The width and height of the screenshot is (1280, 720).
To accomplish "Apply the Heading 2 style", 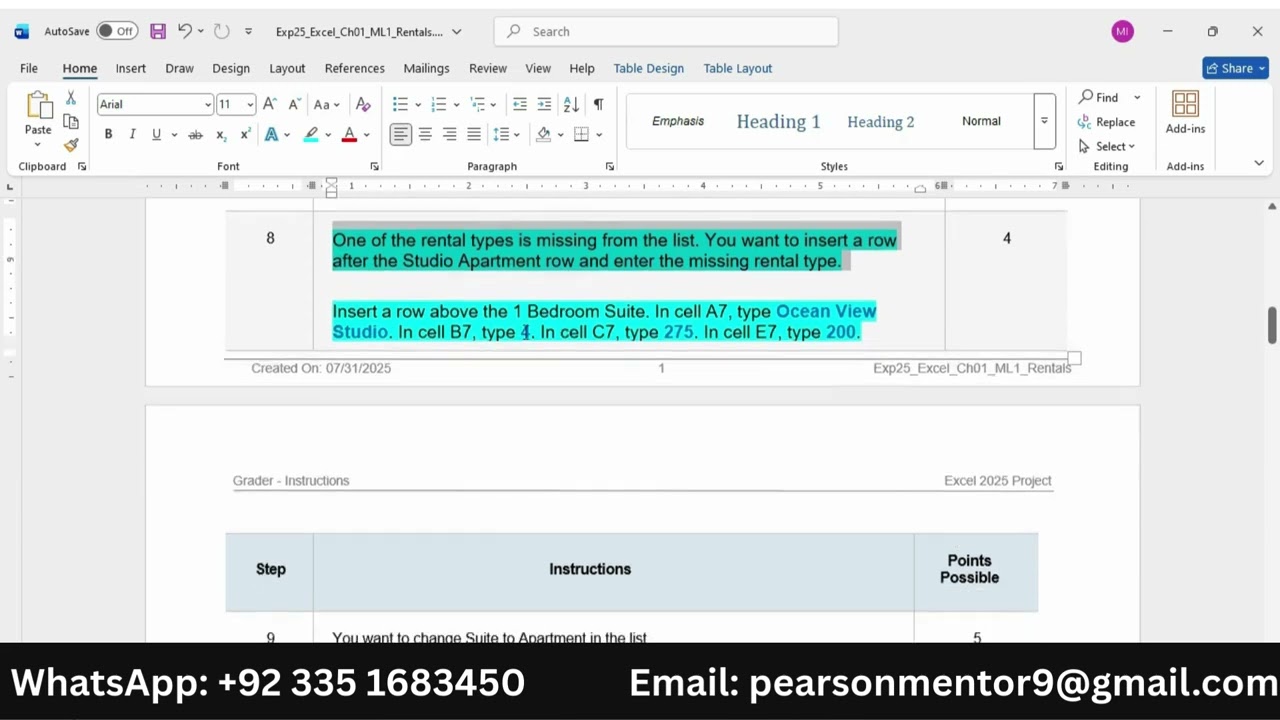I will click(880, 121).
